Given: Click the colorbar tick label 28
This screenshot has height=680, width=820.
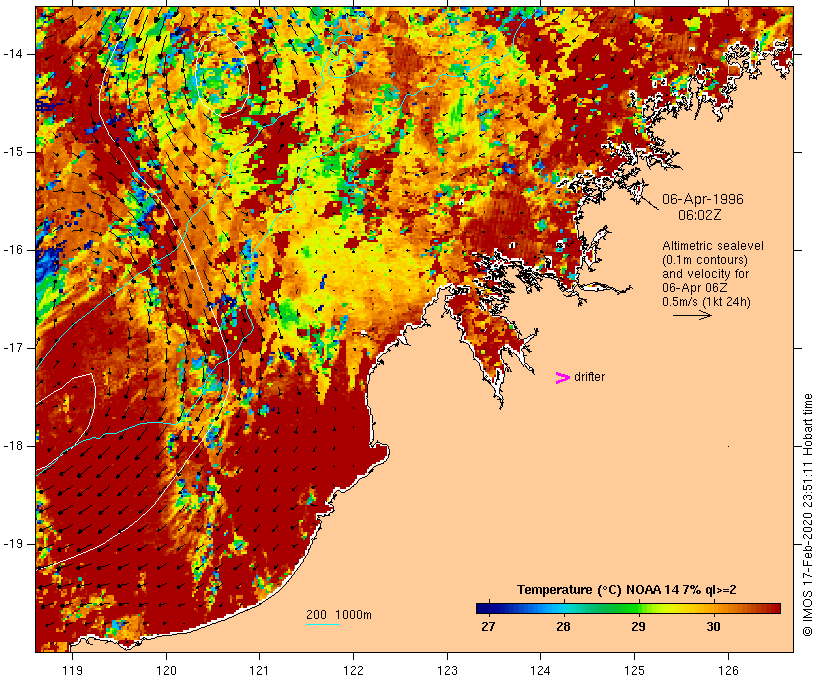Looking at the screenshot, I should click(x=563, y=627).
